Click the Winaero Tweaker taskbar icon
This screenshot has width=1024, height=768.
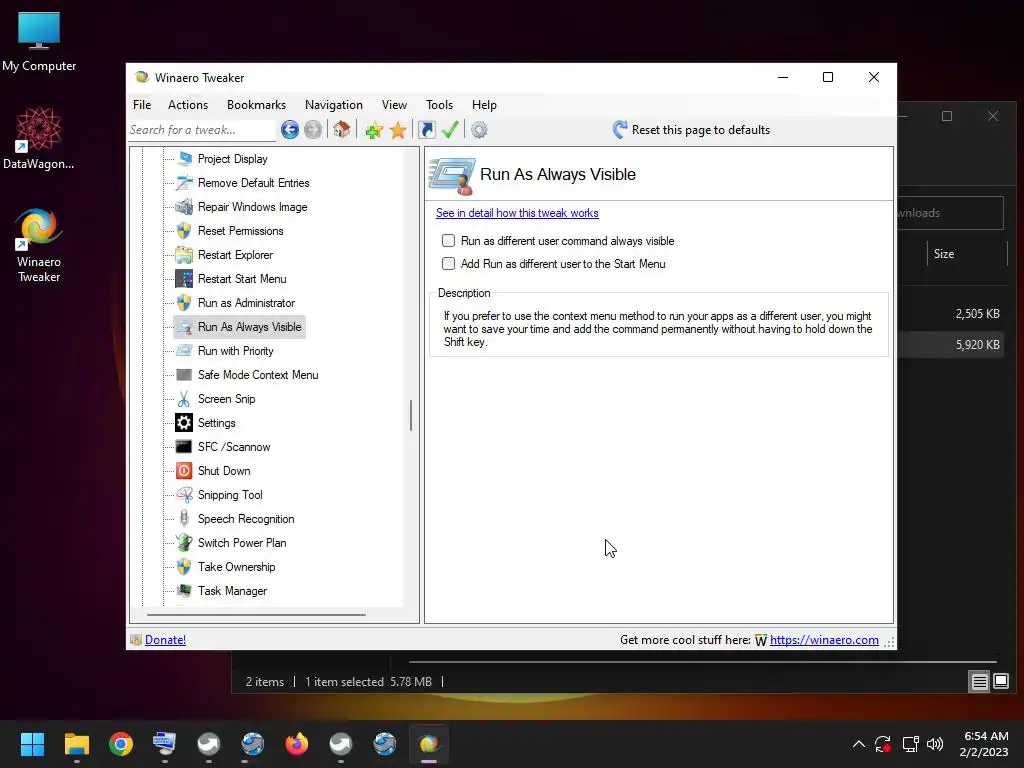(x=428, y=744)
